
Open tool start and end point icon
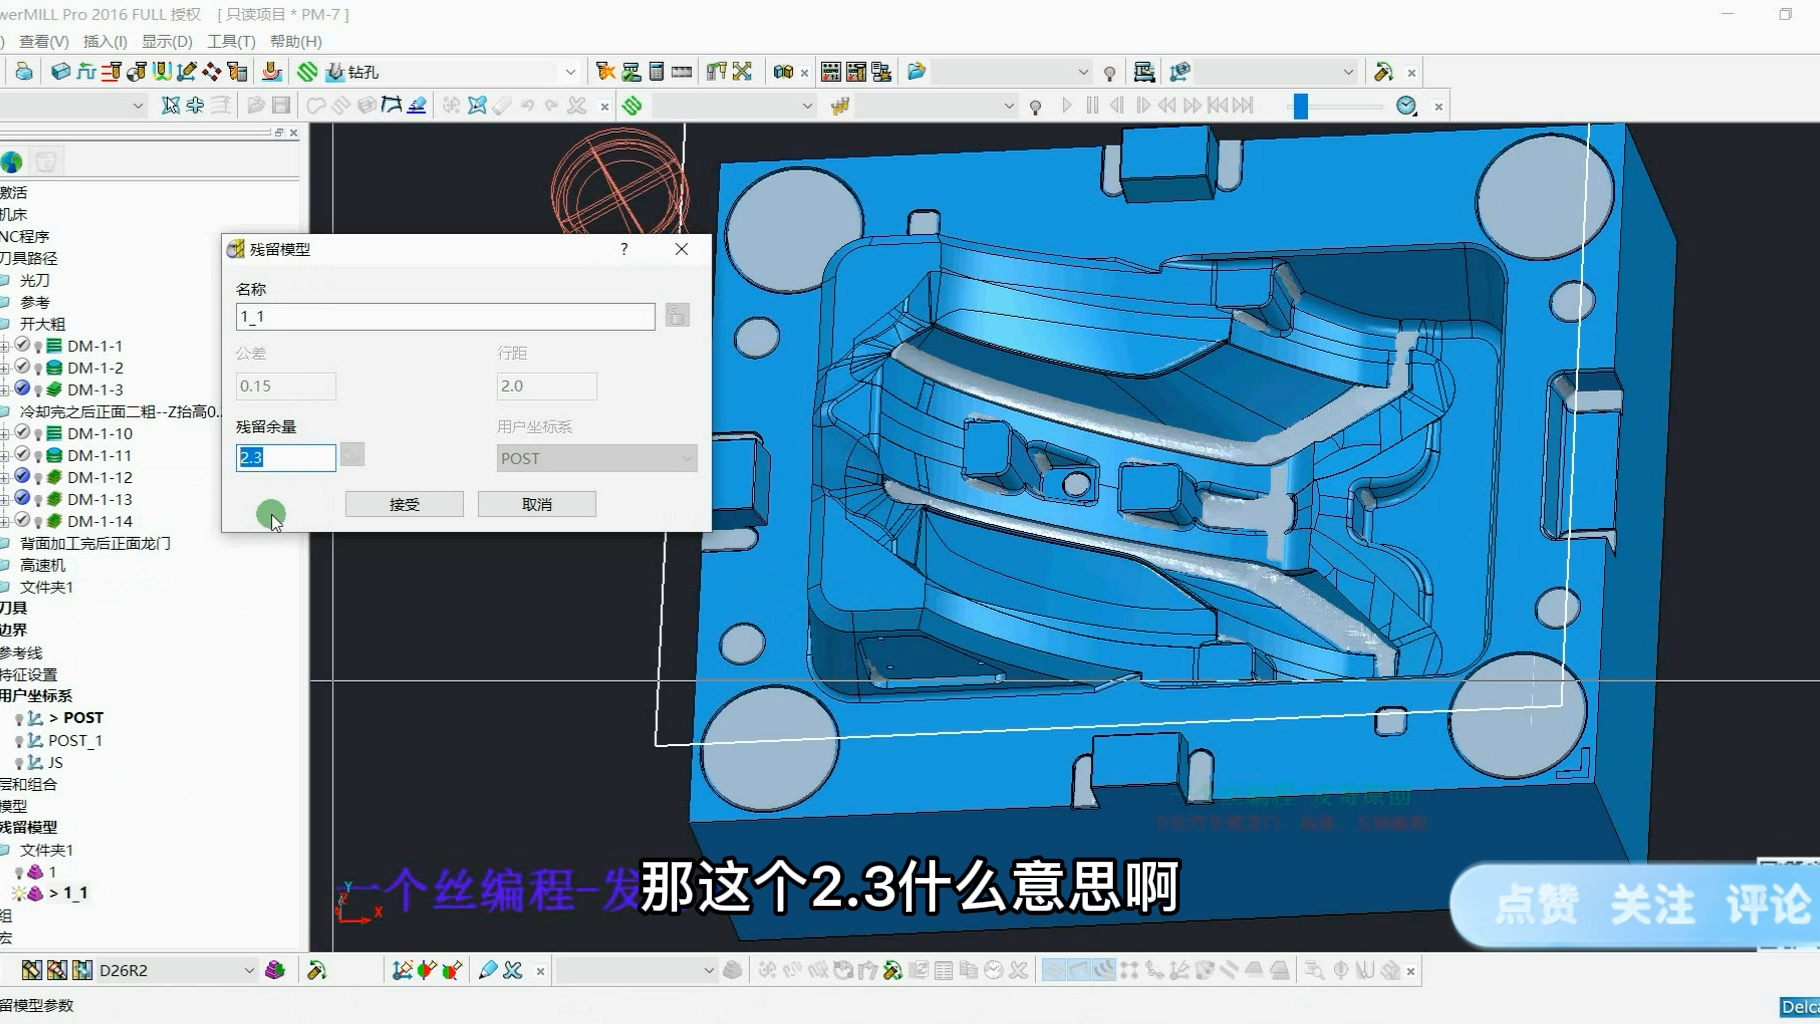tap(136, 72)
